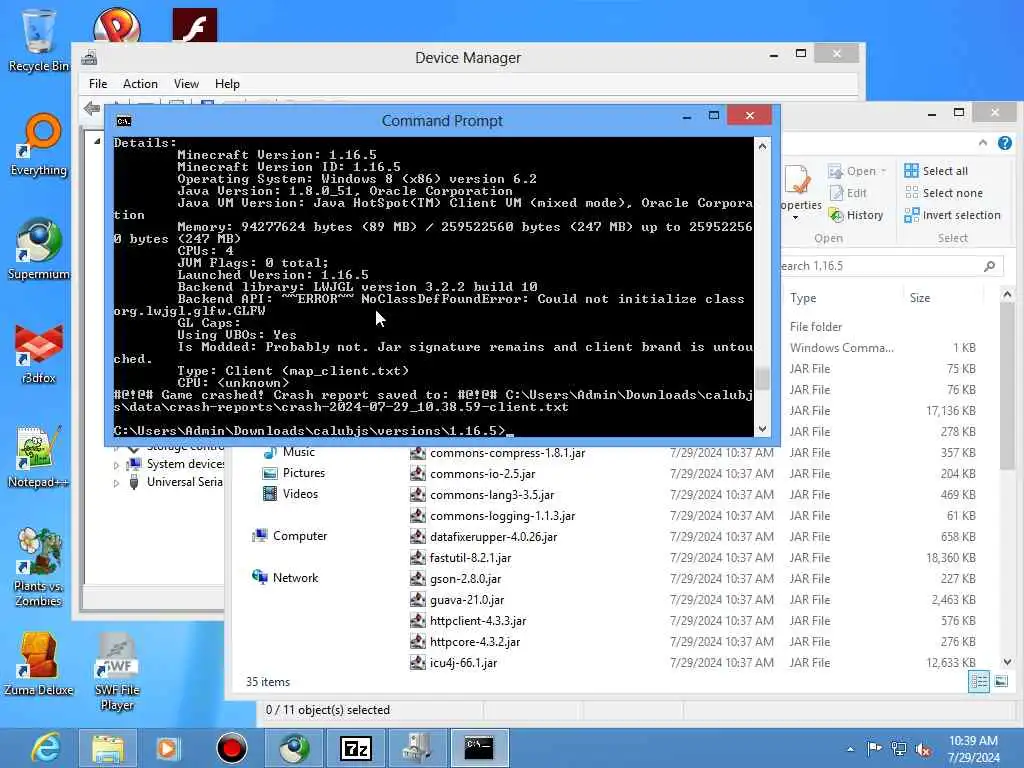Click Device Manager back arrow toolbar button

point(92,108)
